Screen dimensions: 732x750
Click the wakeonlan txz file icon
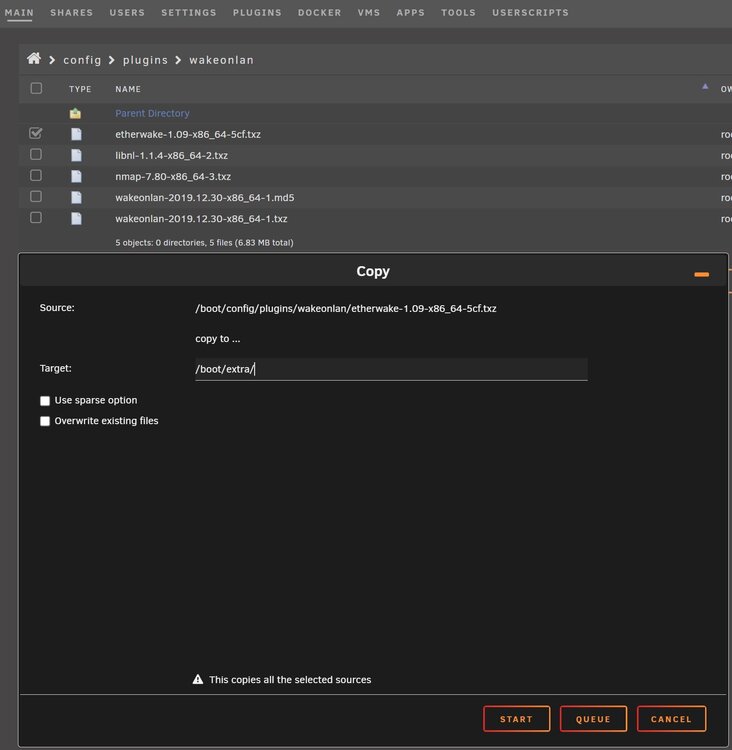[76, 218]
